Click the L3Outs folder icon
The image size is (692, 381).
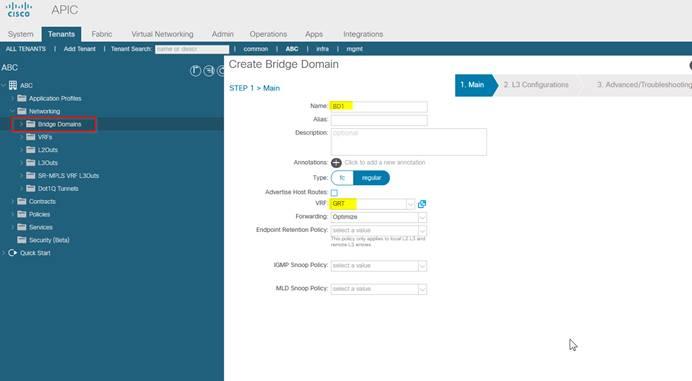coord(30,162)
